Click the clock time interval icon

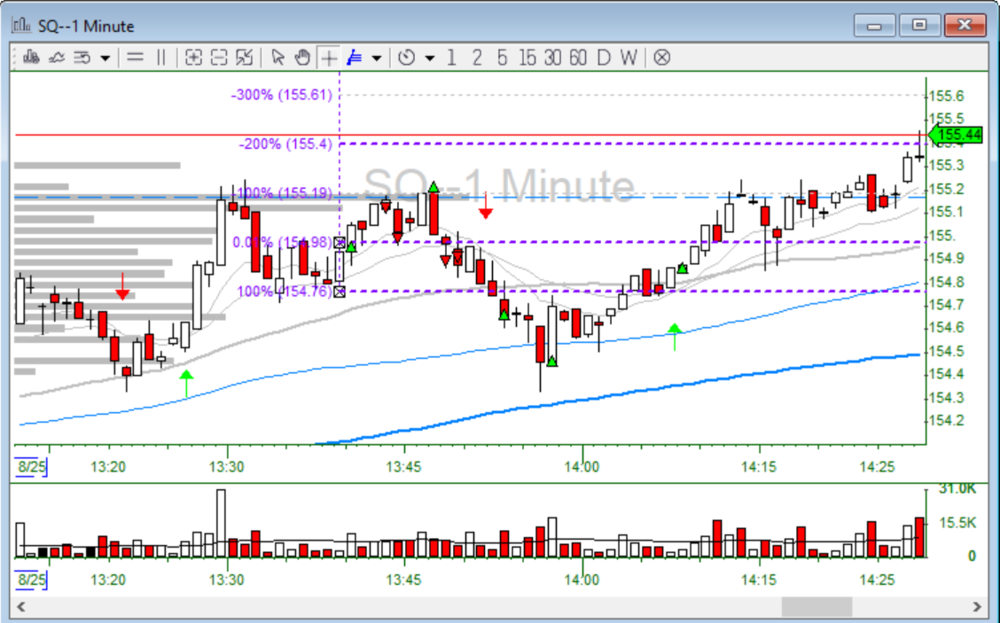[406, 57]
